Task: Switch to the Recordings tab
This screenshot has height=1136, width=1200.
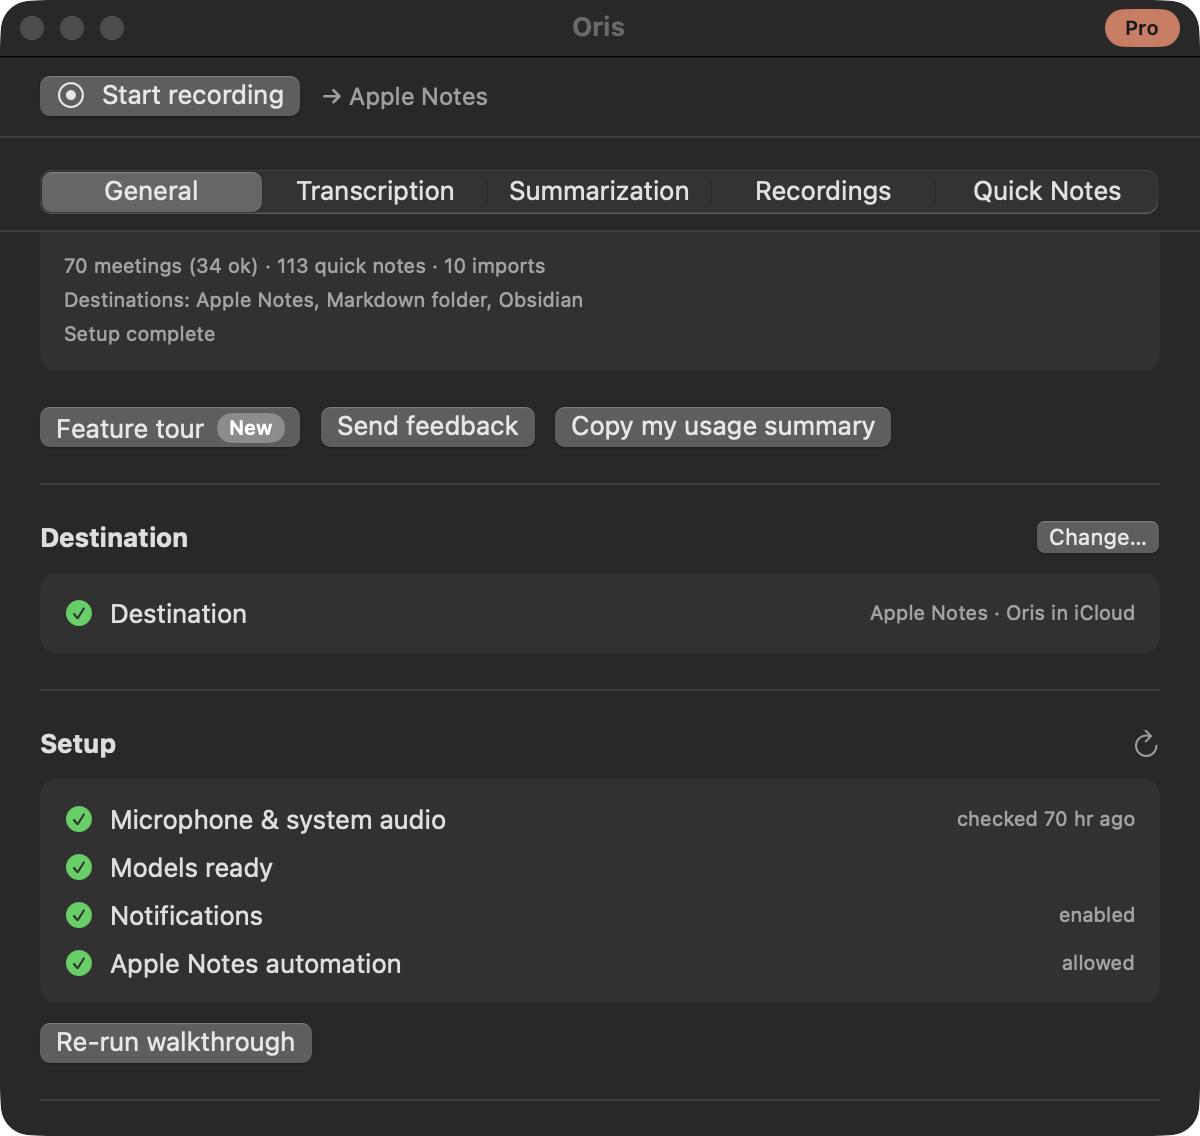Action: point(823,191)
